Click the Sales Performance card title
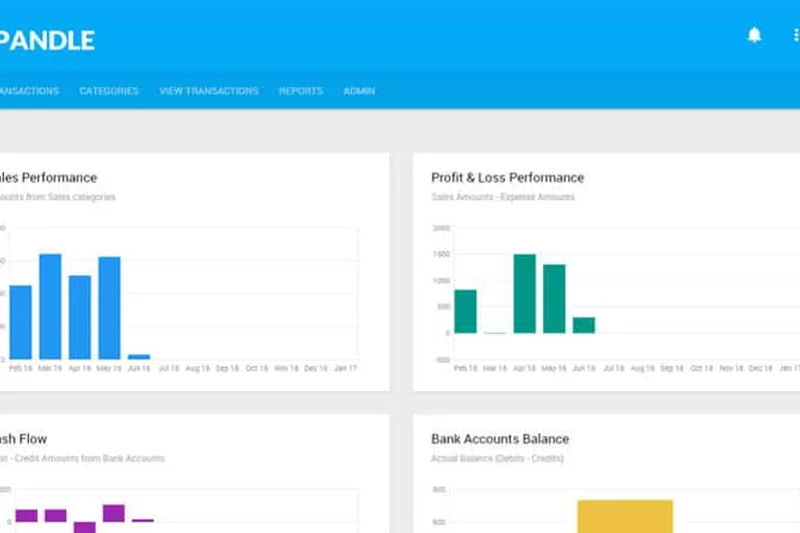 click(x=48, y=178)
